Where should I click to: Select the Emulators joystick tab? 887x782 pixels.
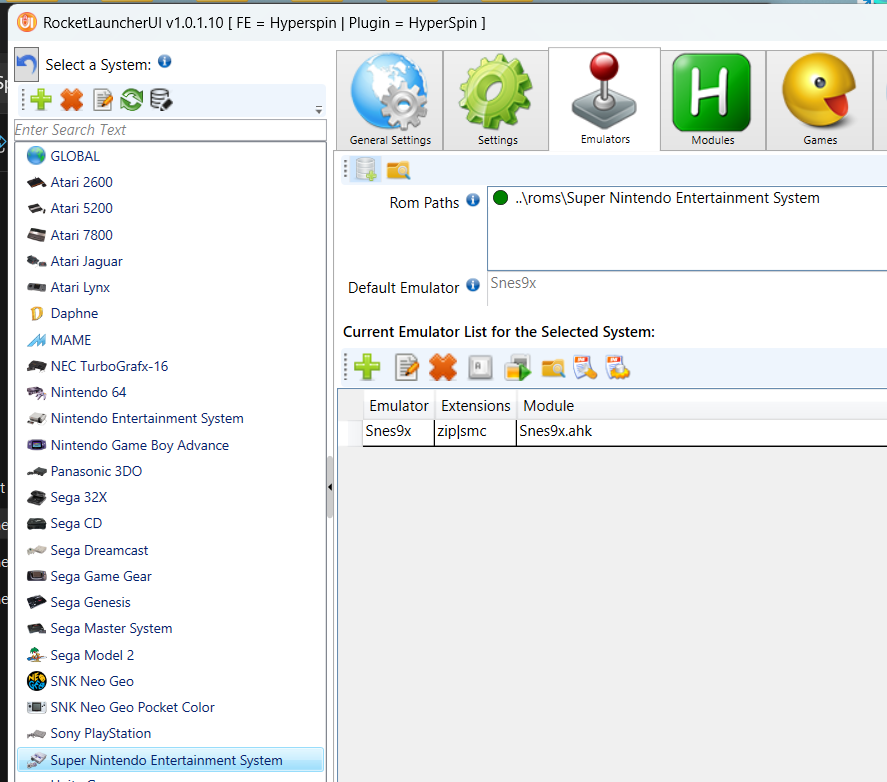tap(604, 99)
